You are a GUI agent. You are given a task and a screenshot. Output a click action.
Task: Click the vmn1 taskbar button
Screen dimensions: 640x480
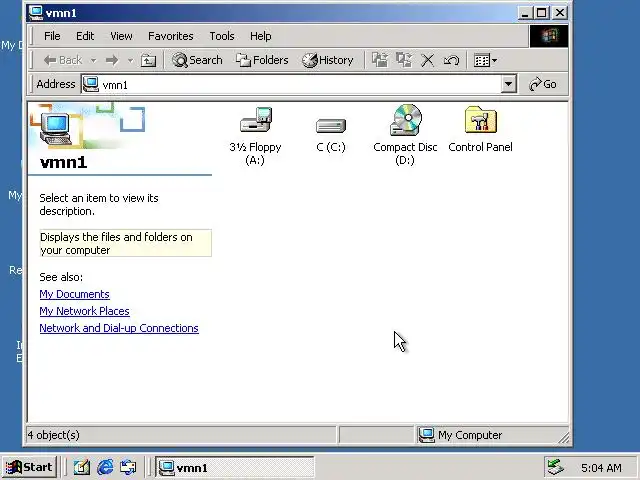(234, 467)
